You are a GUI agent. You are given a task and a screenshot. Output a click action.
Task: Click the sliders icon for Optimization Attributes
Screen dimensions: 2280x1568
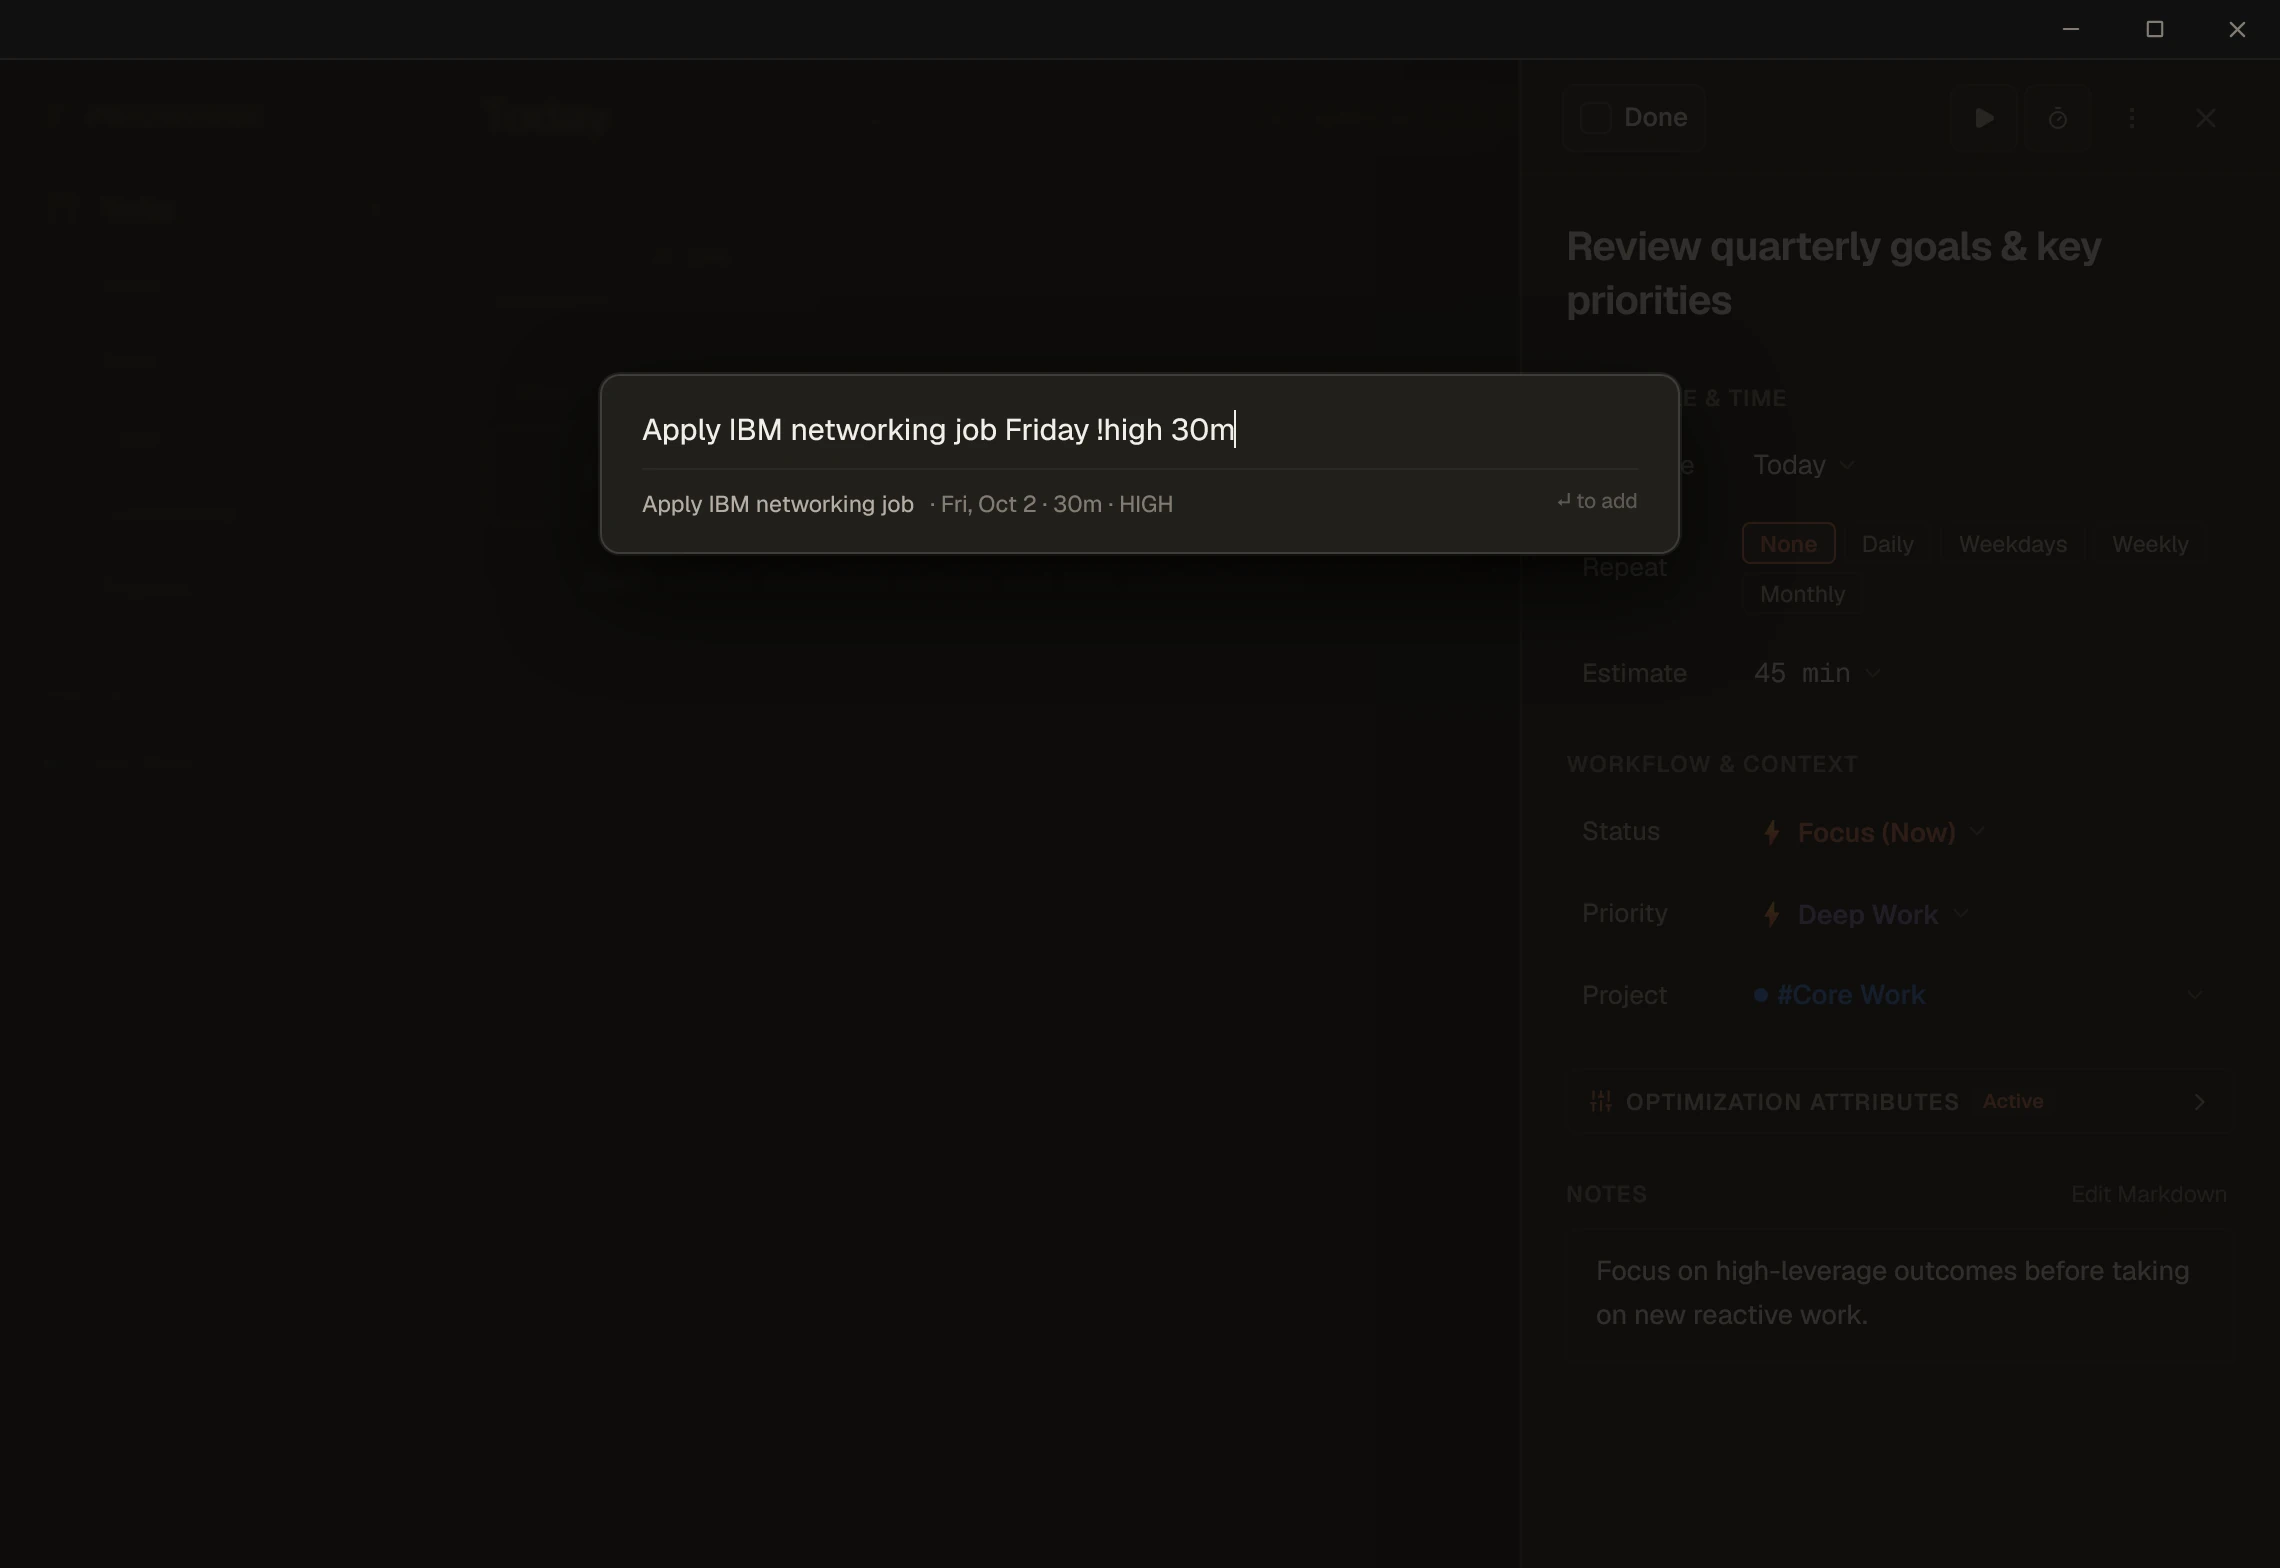pos(1600,1101)
